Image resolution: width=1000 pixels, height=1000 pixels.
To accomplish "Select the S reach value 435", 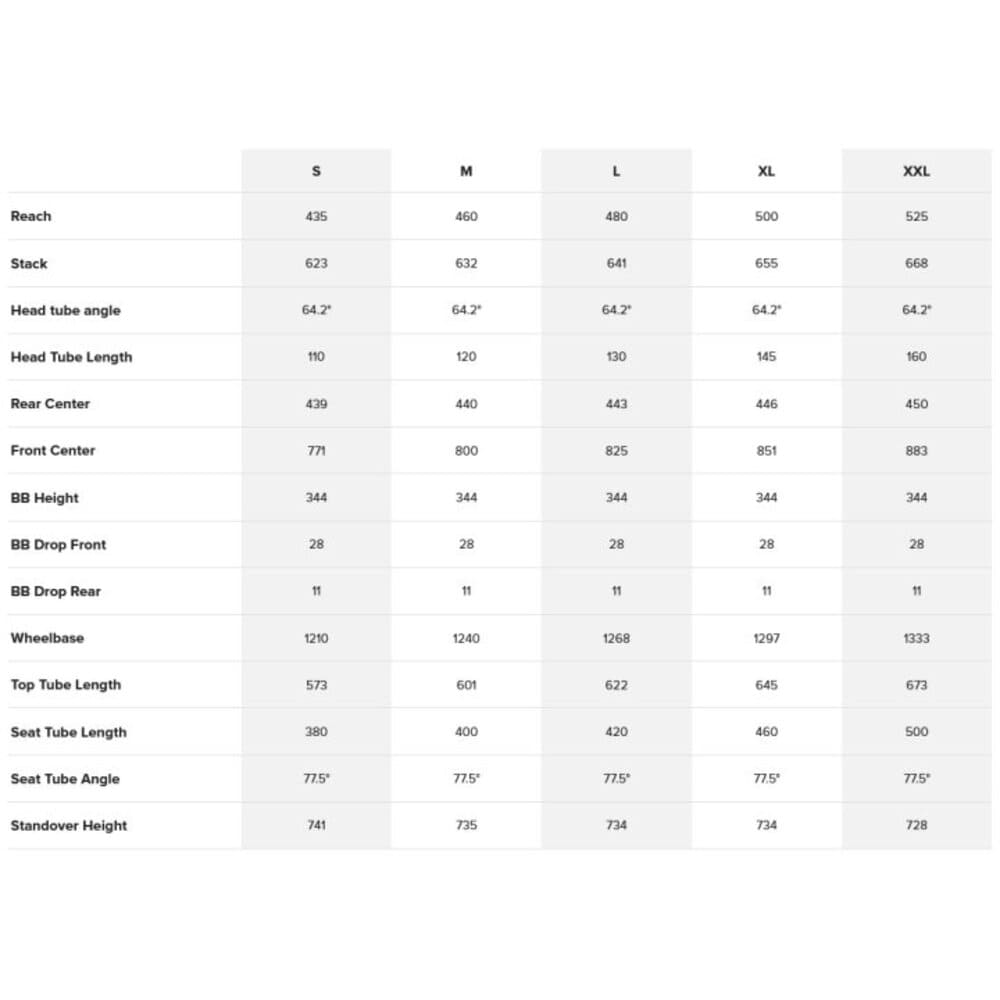I will (316, 216).
